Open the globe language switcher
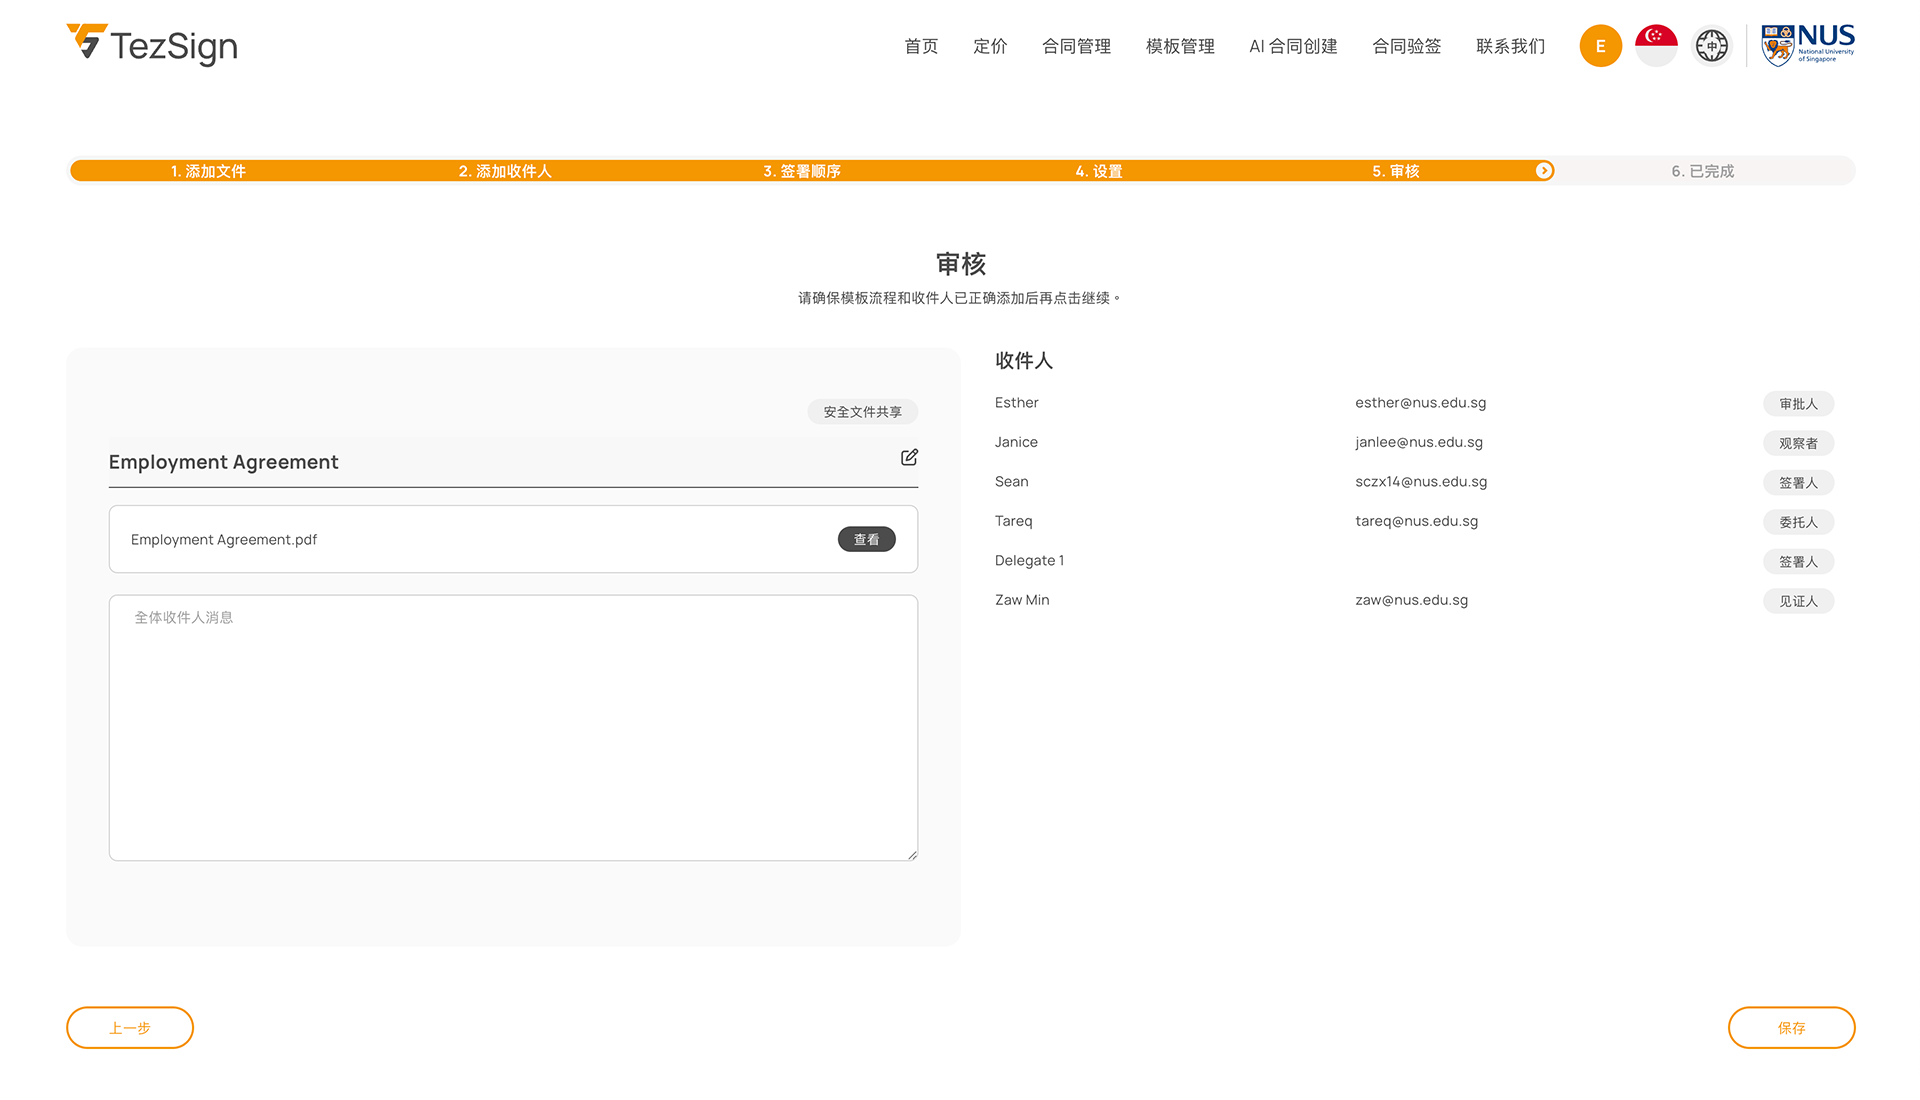Viewport: 1920px width, 1100px height. pyautogui.click(x=1711, y=46)
